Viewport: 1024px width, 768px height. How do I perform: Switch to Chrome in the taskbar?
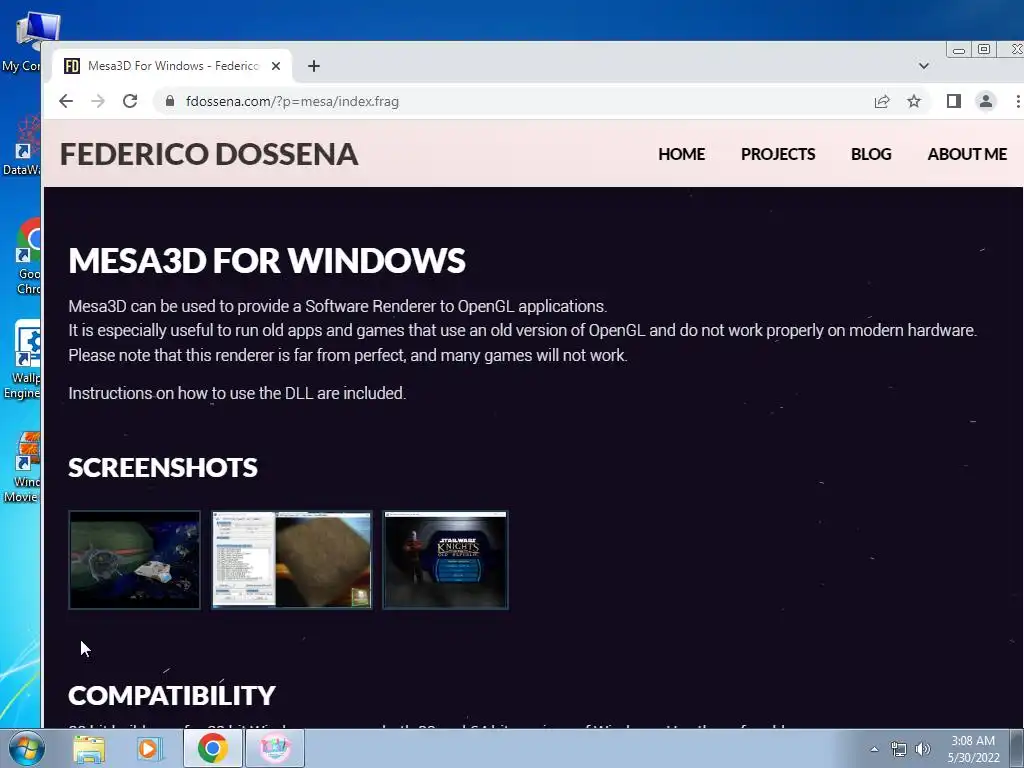212,748
